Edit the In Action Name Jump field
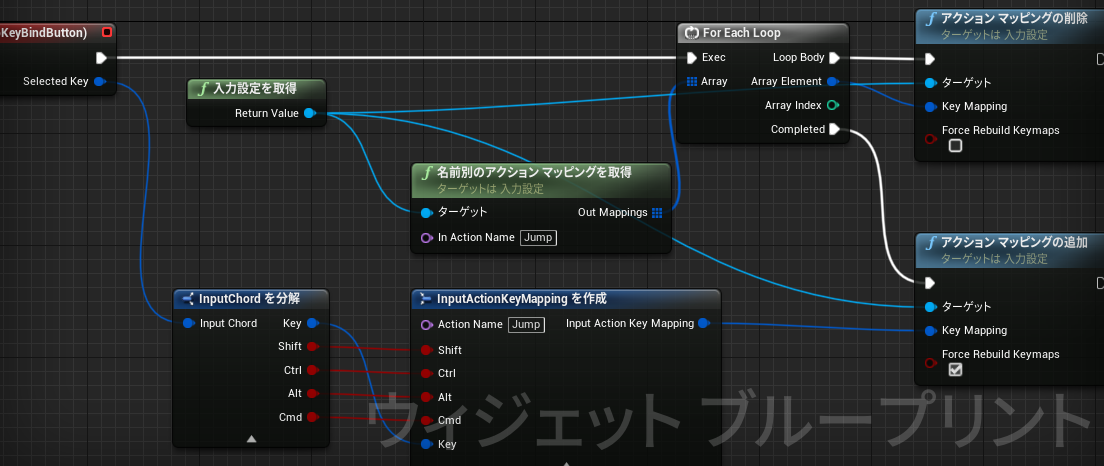Viewport: 1104px width, 466px height. pyautogui.click(x=539, y=238)
